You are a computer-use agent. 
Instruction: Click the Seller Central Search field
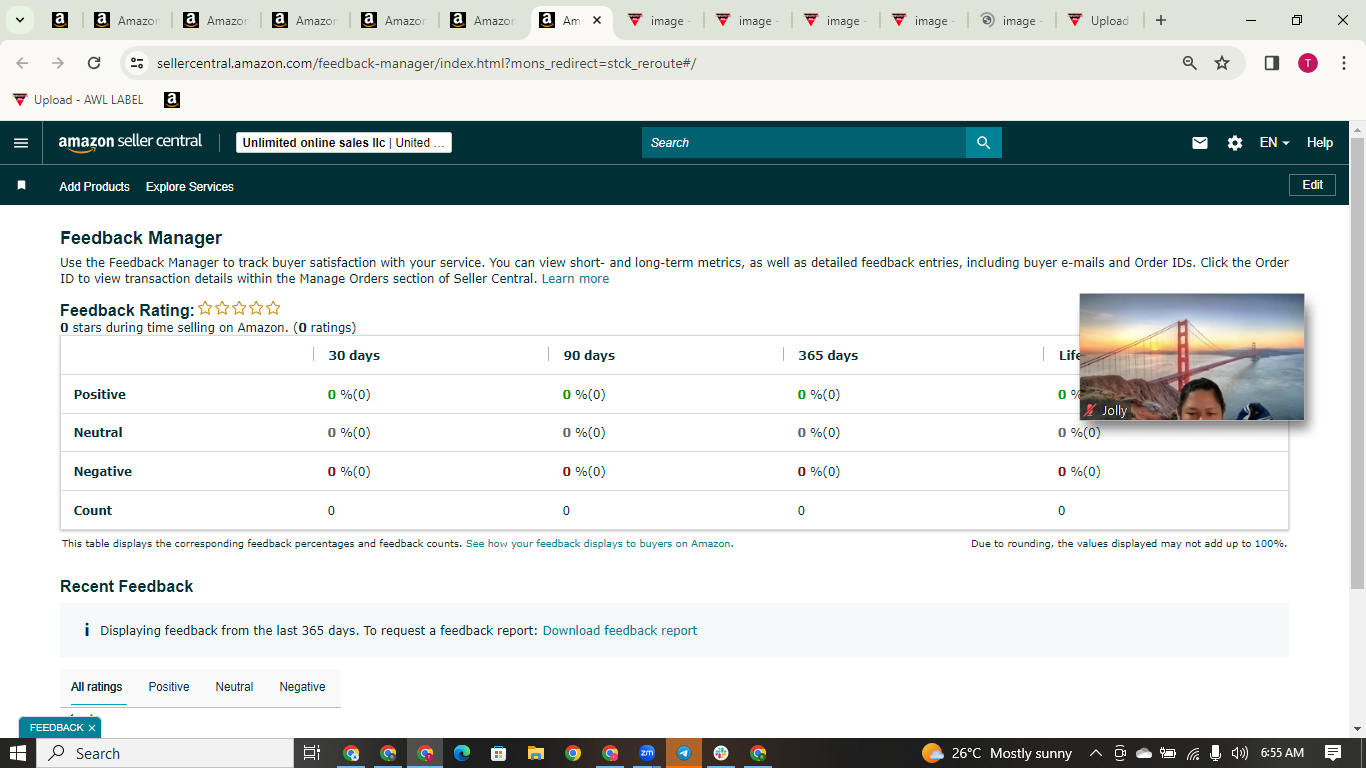pos(804,143)
